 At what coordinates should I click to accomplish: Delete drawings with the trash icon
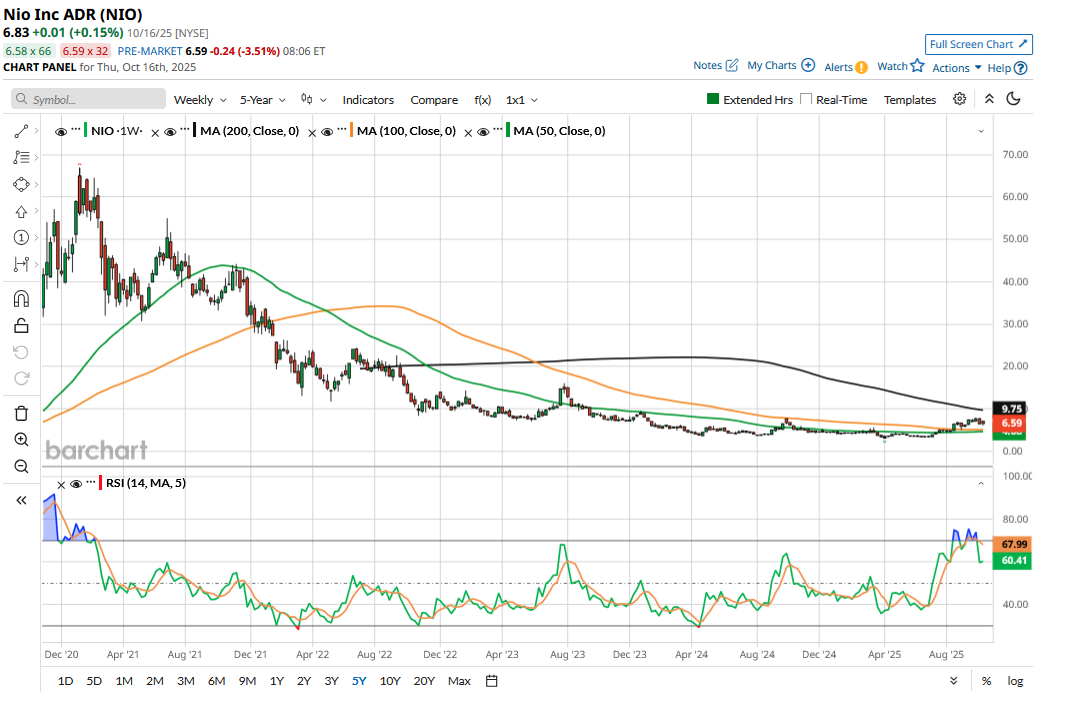click(x=21, y=413)
